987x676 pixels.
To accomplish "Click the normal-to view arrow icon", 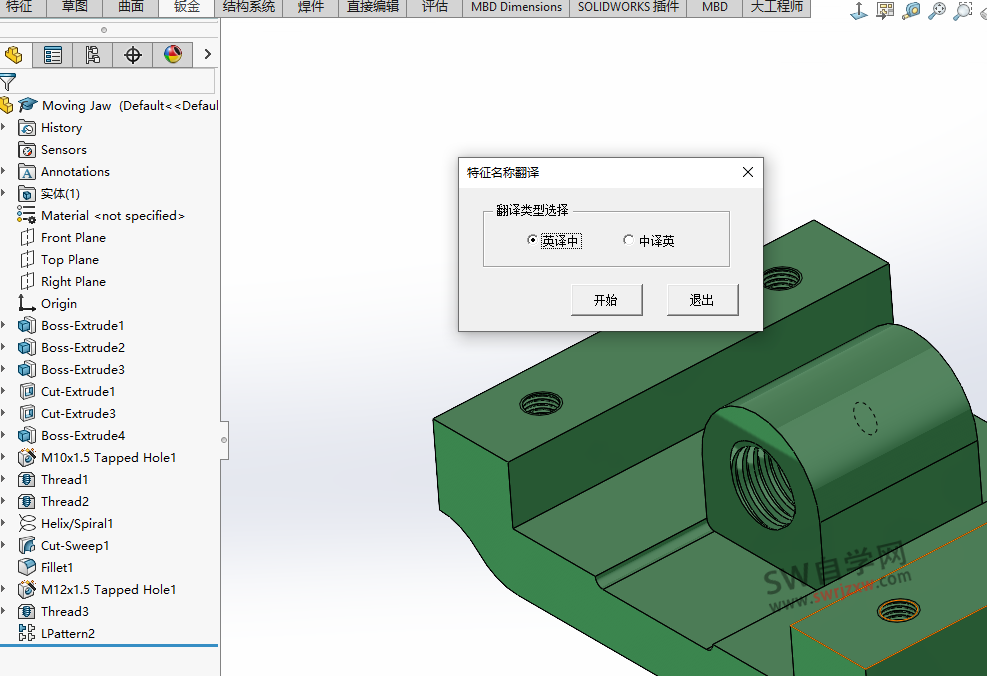I will click(859, 11).
